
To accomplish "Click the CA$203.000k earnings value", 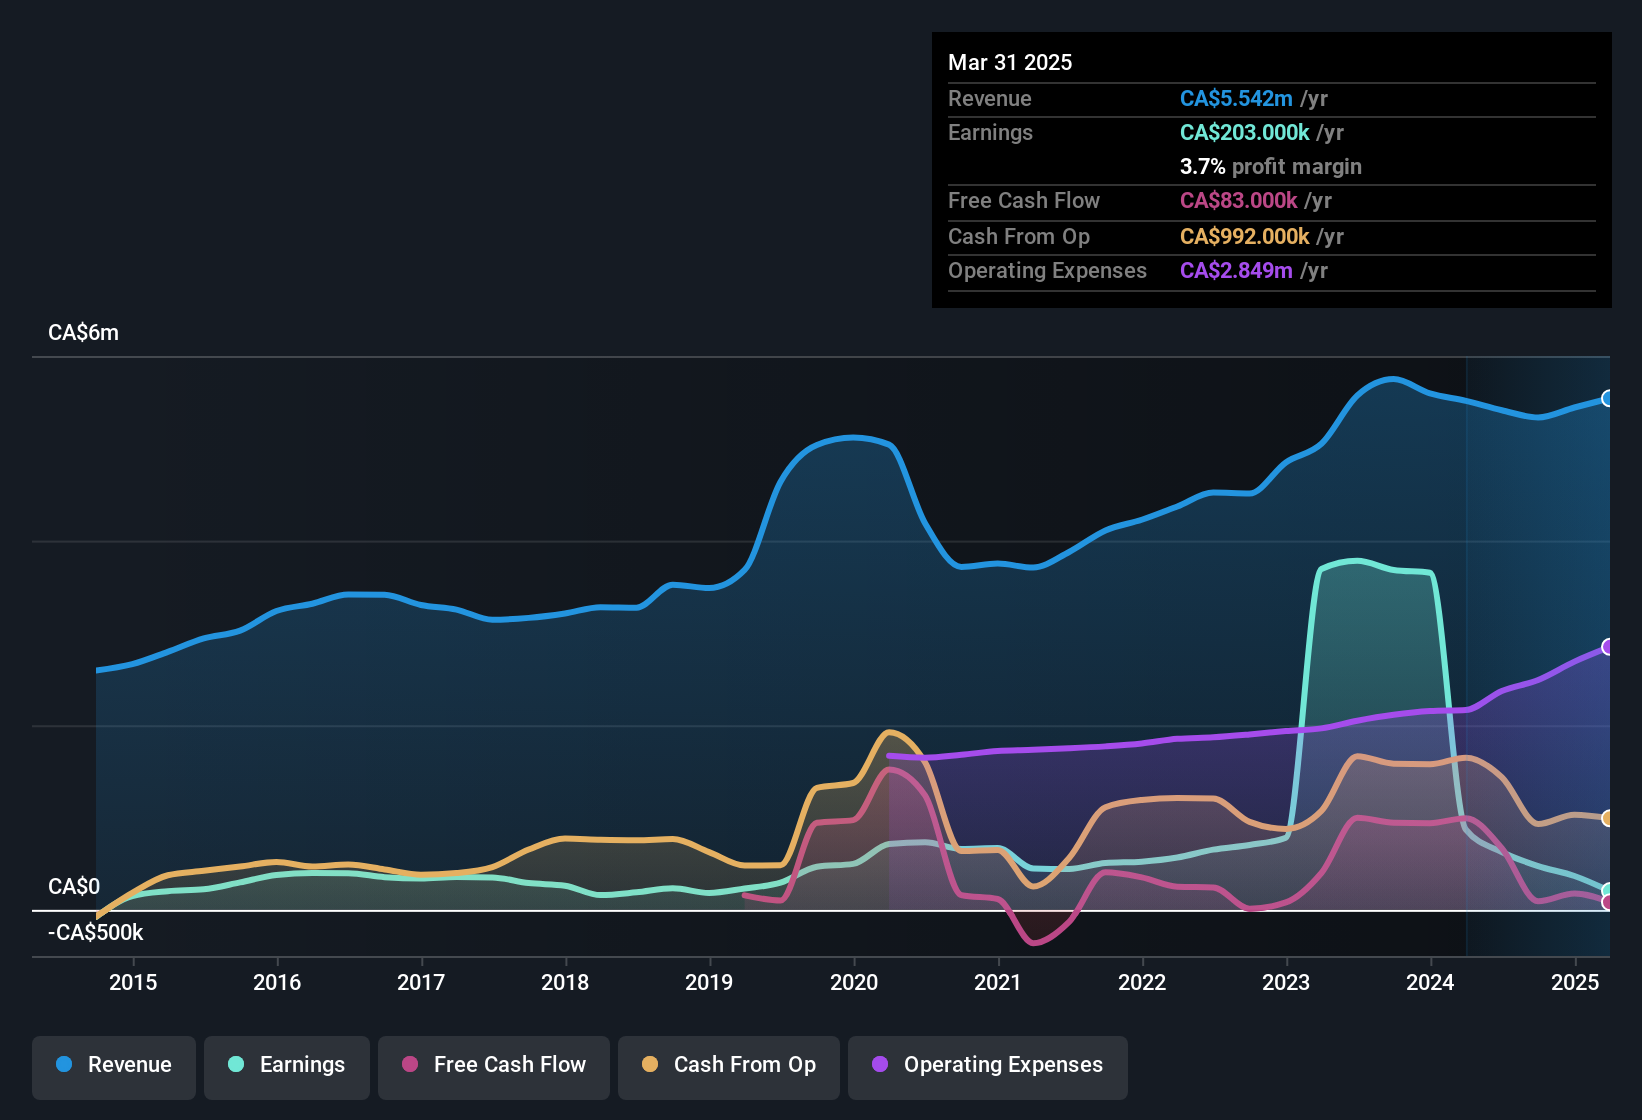I will (x=1244, y=133).
